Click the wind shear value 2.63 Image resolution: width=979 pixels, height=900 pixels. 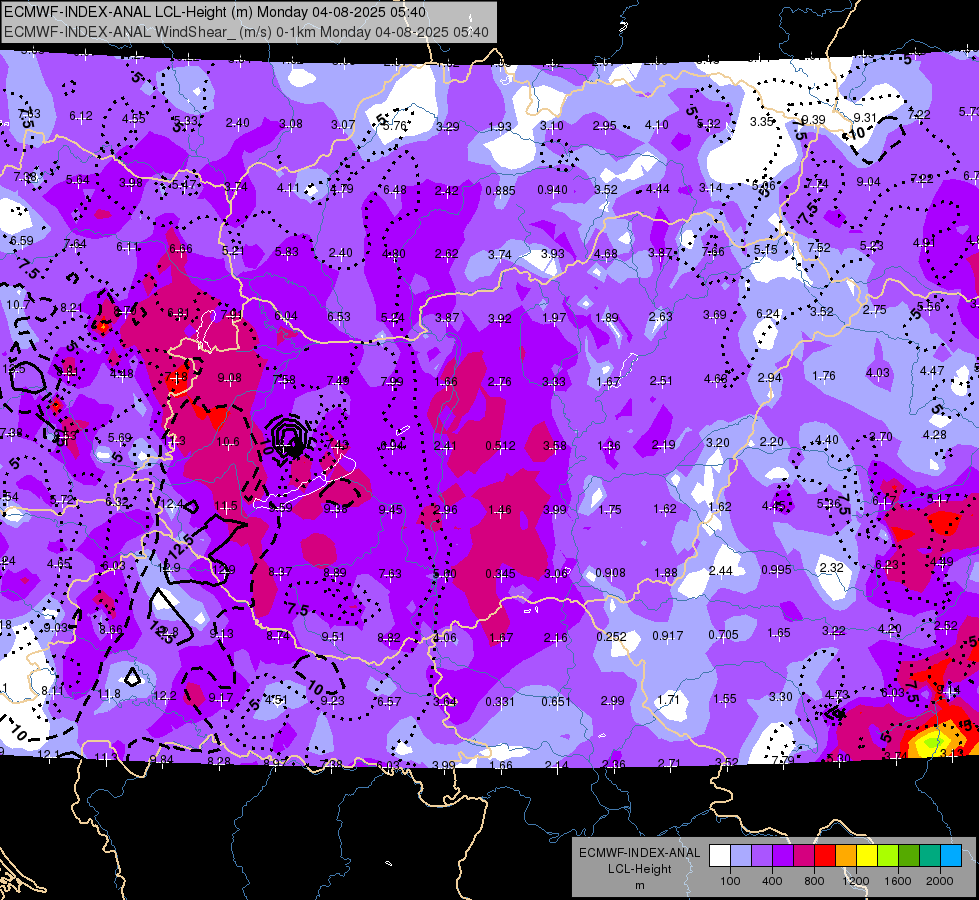coord(660,316)
